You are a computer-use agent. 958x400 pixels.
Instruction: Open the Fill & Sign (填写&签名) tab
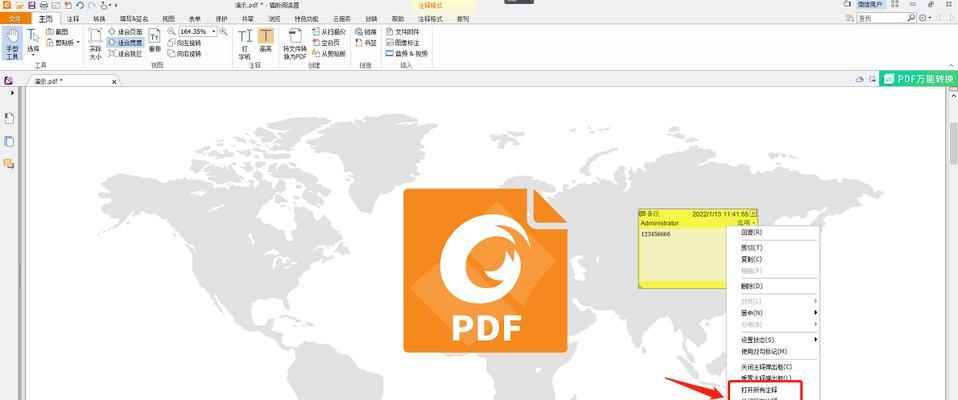tap(134, 19)
